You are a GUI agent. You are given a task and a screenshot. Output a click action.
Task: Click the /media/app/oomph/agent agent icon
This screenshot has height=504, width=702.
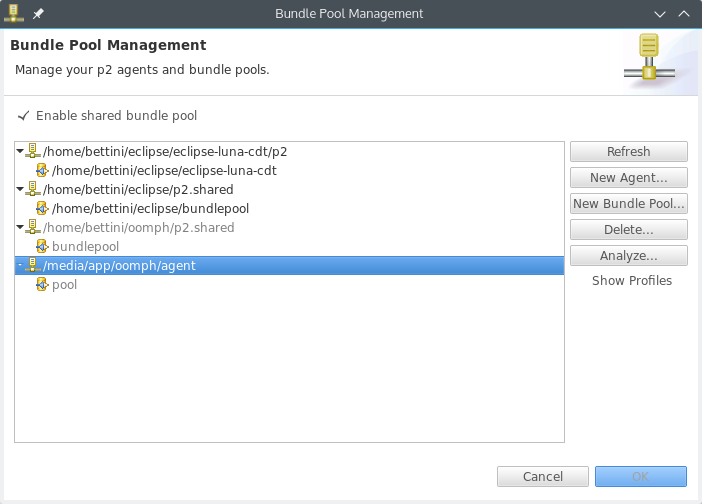click(x=33, y=265)
